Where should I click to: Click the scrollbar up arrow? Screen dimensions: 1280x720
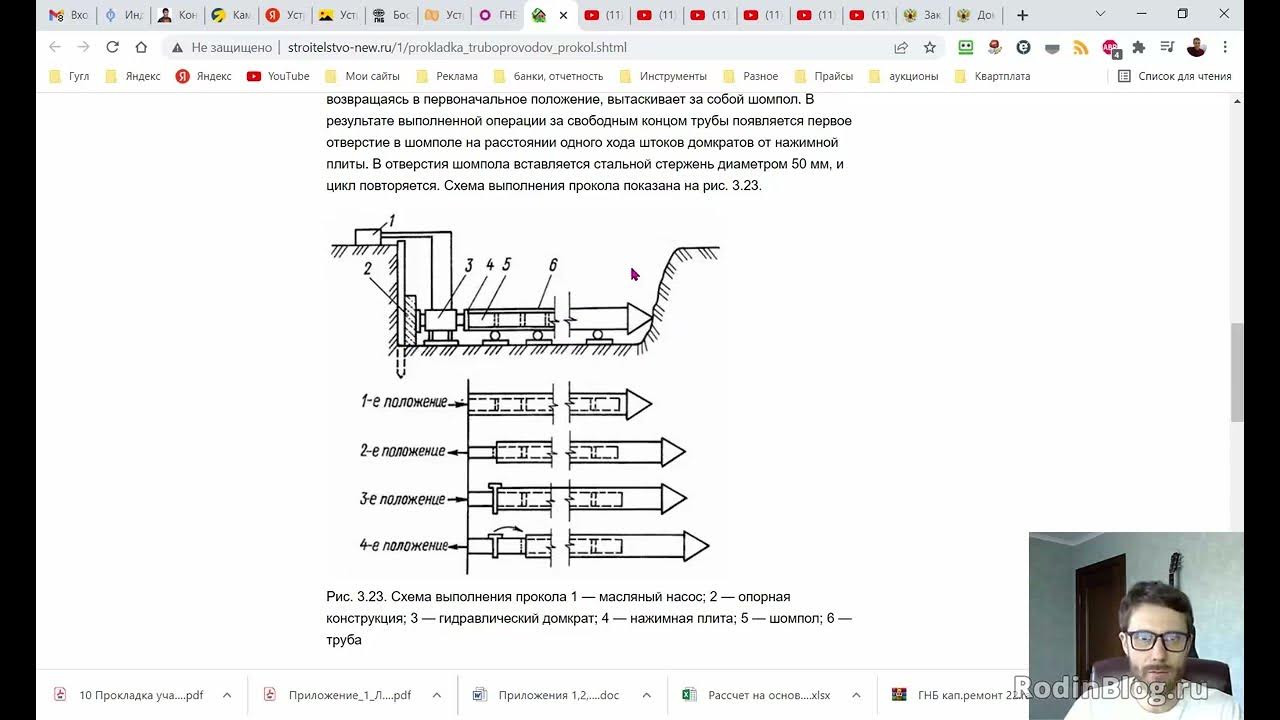[x=1237, y=101]
